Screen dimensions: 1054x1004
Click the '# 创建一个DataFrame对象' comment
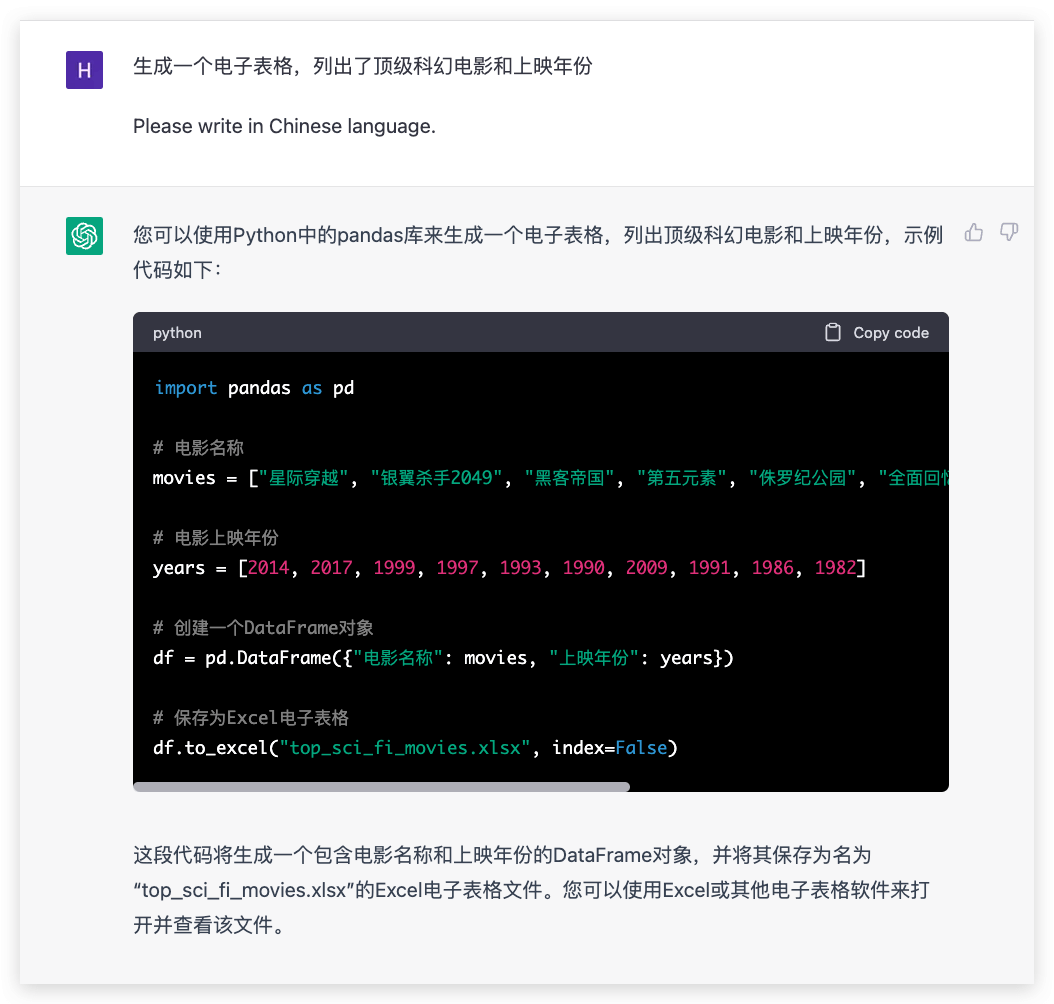click(x=264, y=628)
